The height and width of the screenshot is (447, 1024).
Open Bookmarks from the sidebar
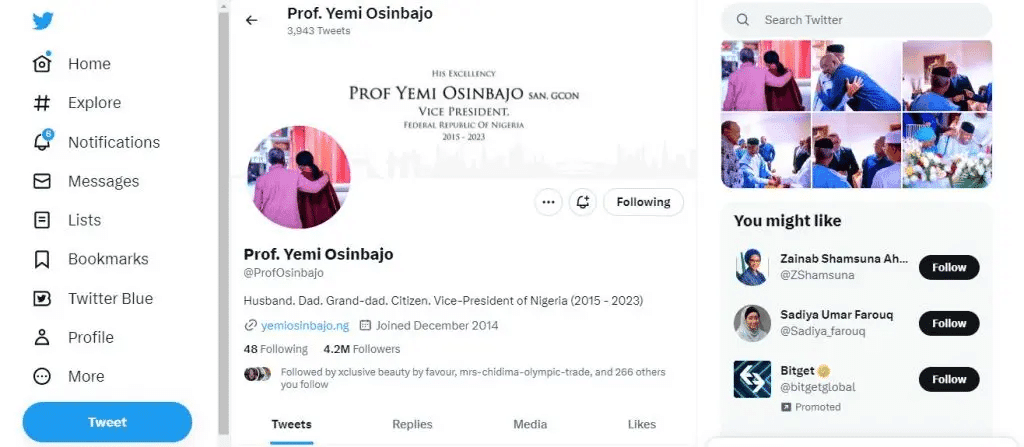pos(42,259)
